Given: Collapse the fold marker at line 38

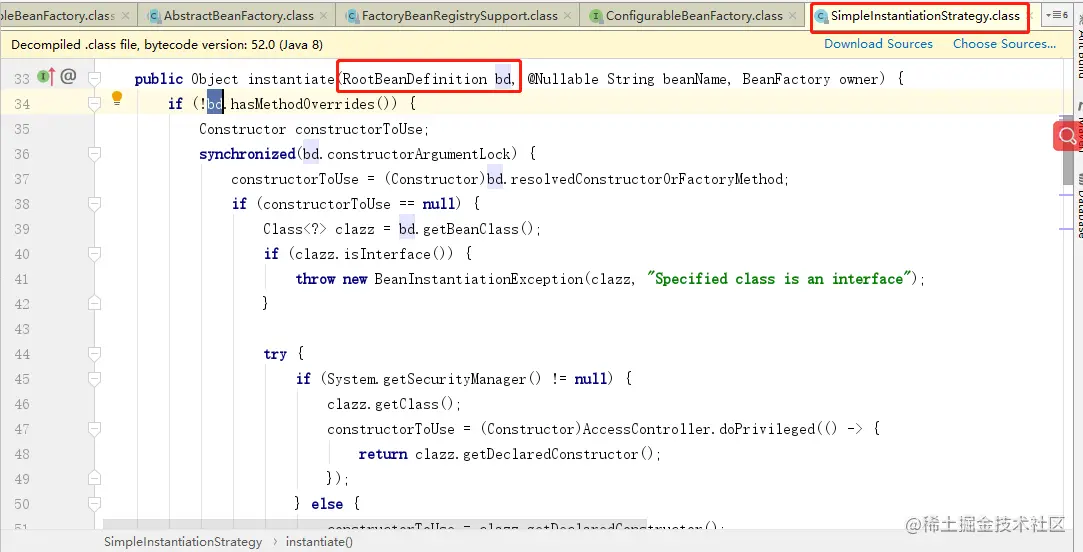Looking at the screenshot, I should pos(95,204).
